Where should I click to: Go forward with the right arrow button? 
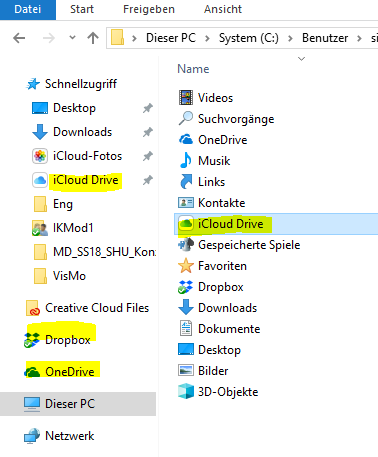coord(49,38)
